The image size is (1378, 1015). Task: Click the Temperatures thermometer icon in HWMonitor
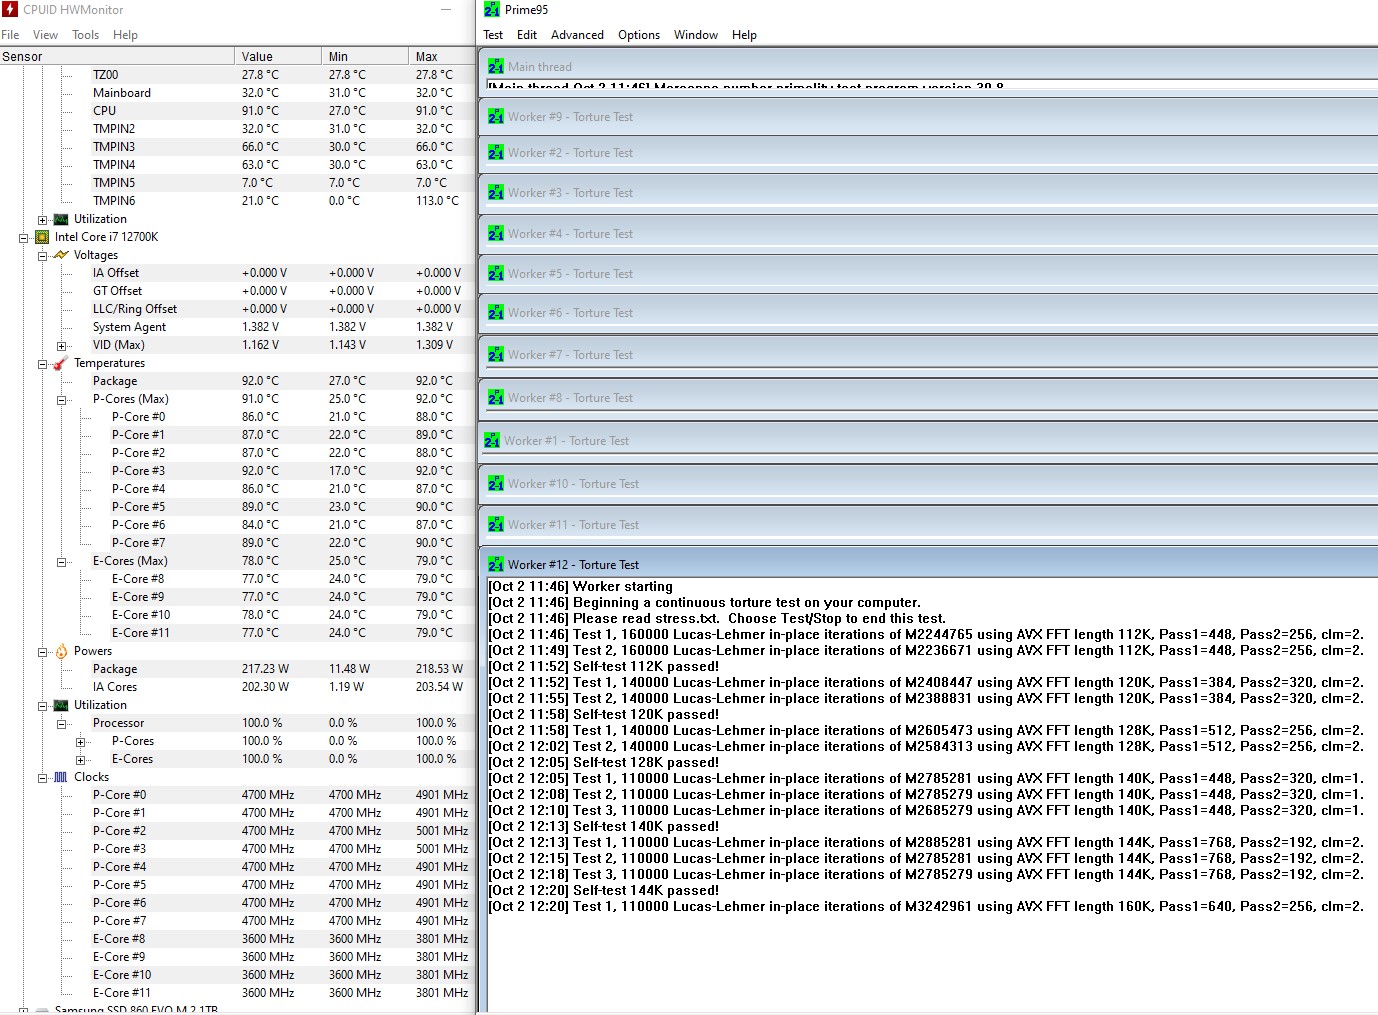click(x=61, y=363)
